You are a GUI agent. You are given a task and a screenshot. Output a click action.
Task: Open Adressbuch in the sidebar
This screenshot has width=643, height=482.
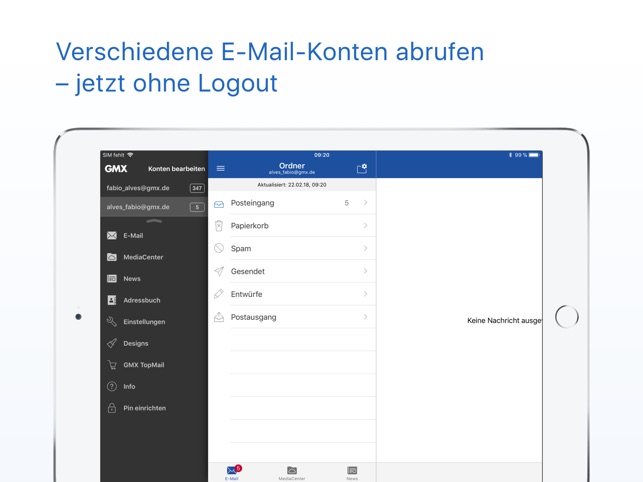(154, 300)
